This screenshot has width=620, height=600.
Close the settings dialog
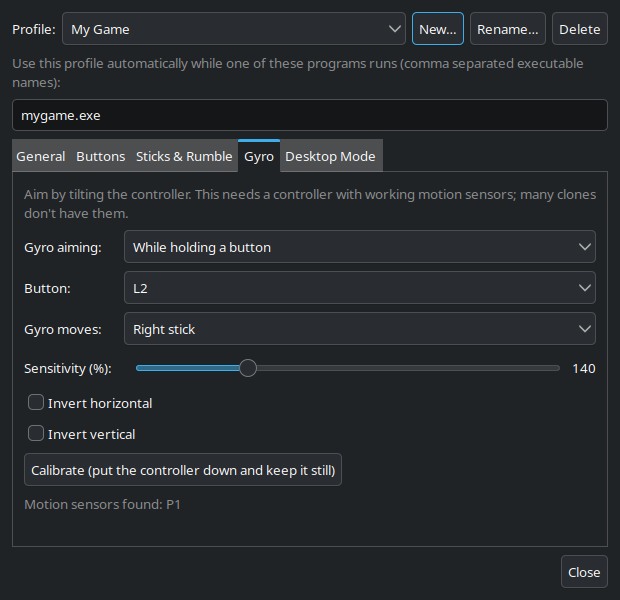pos(584,572)
